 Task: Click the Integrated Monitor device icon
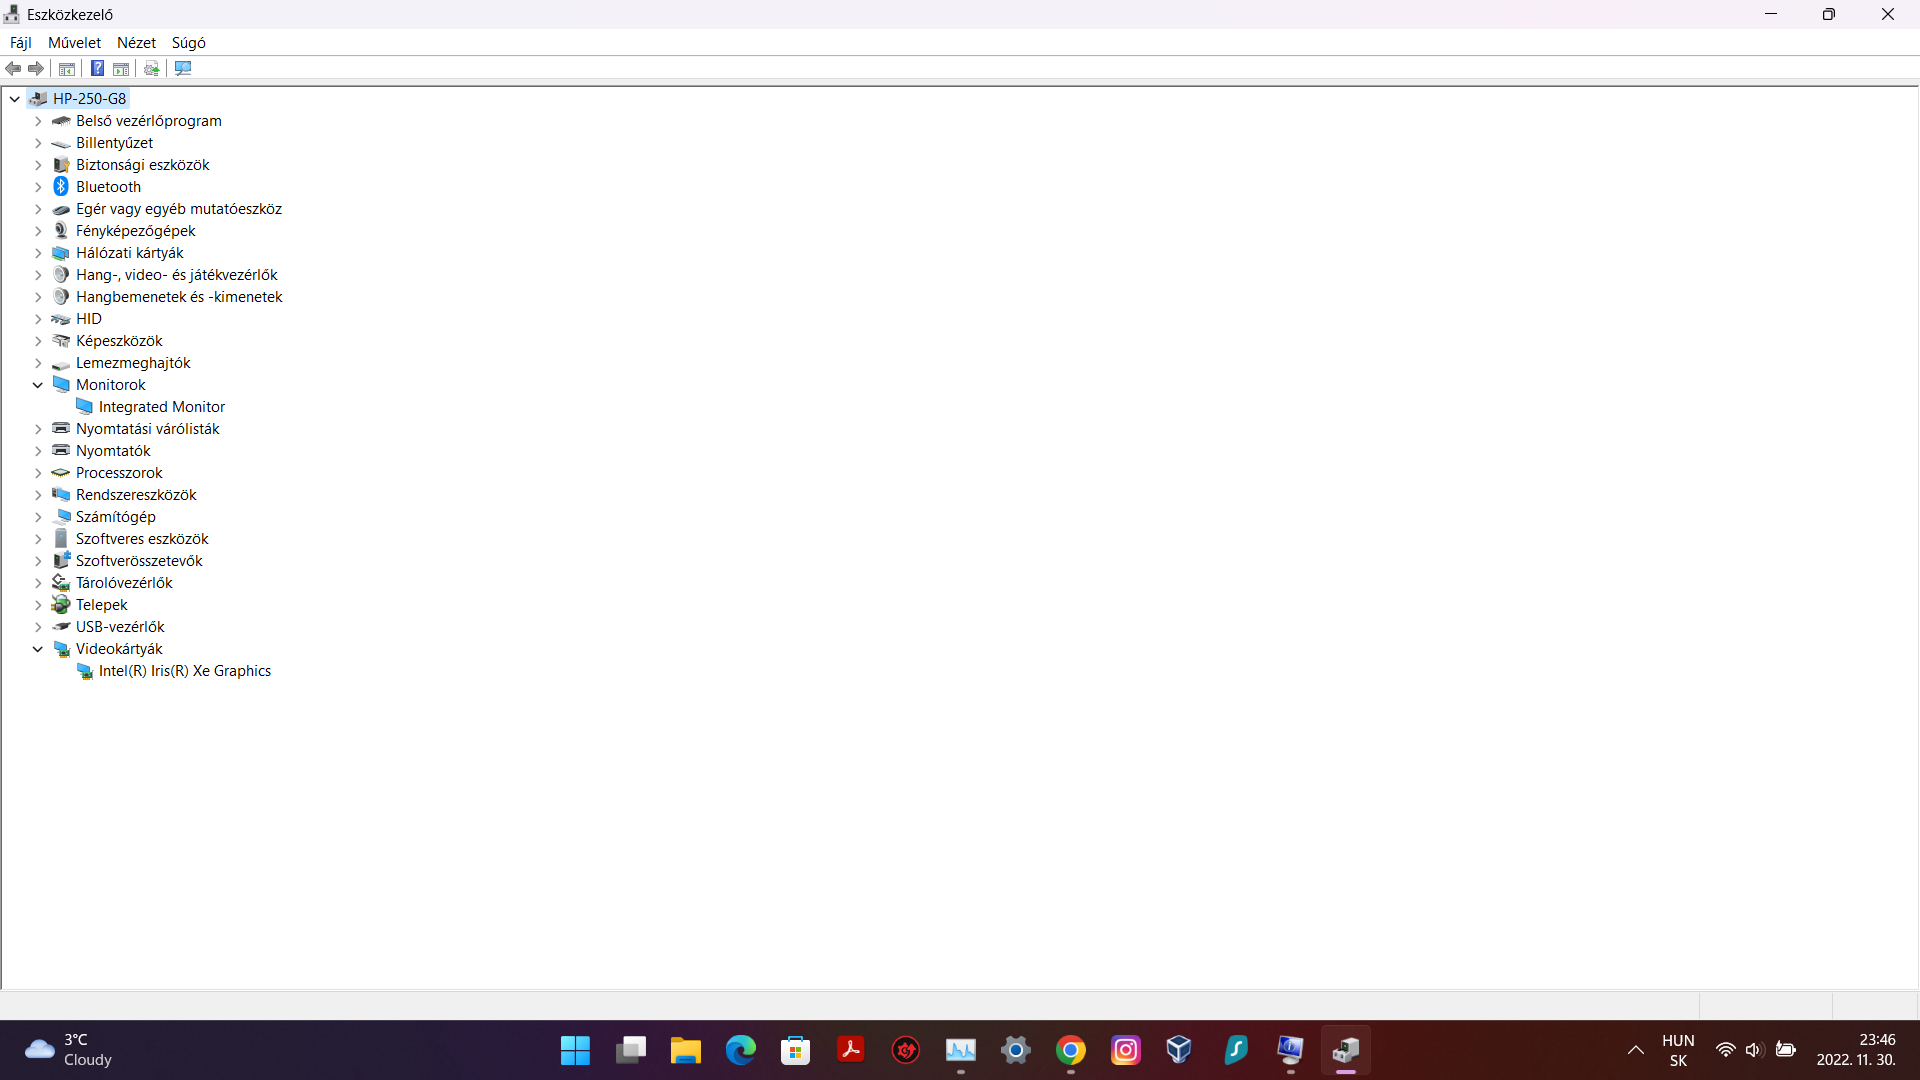85,407
